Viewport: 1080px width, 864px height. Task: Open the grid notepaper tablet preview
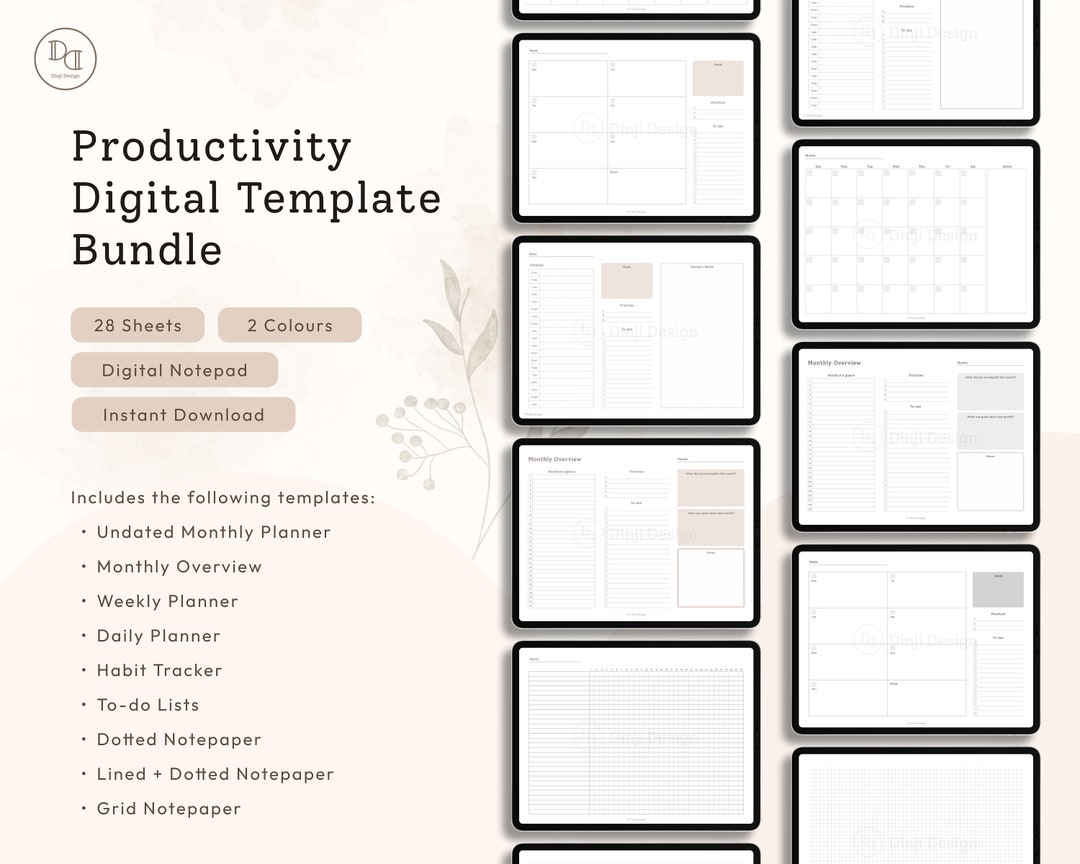916,810
